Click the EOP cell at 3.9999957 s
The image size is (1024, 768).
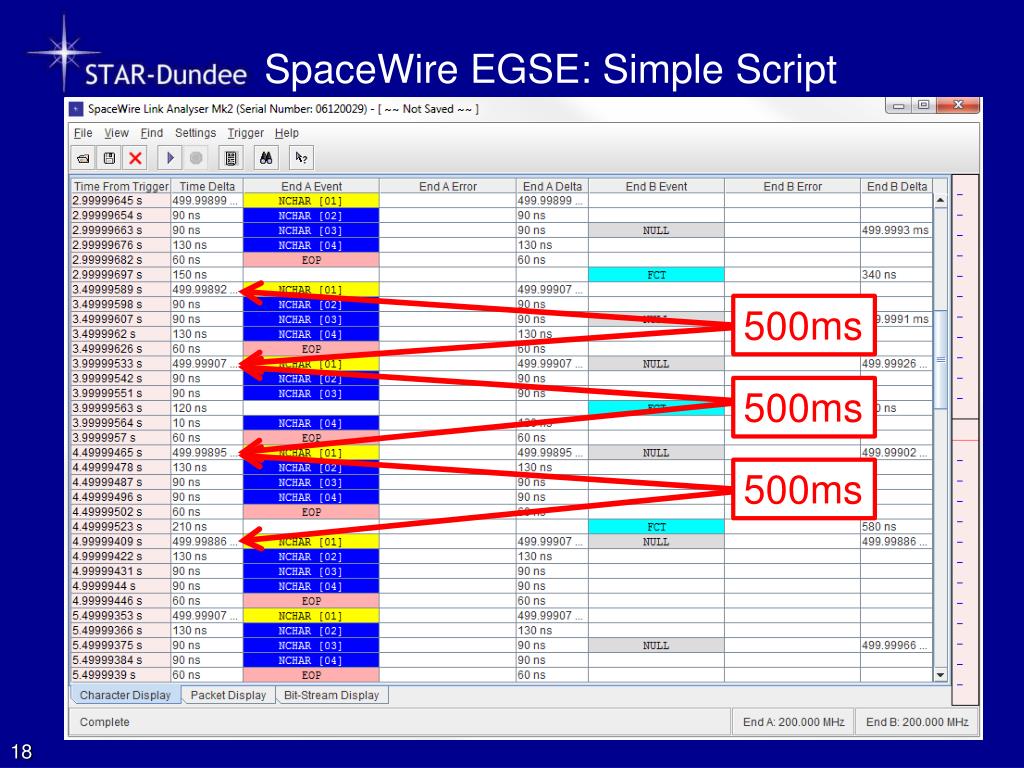pyautogui.click(x=311, y=438)
